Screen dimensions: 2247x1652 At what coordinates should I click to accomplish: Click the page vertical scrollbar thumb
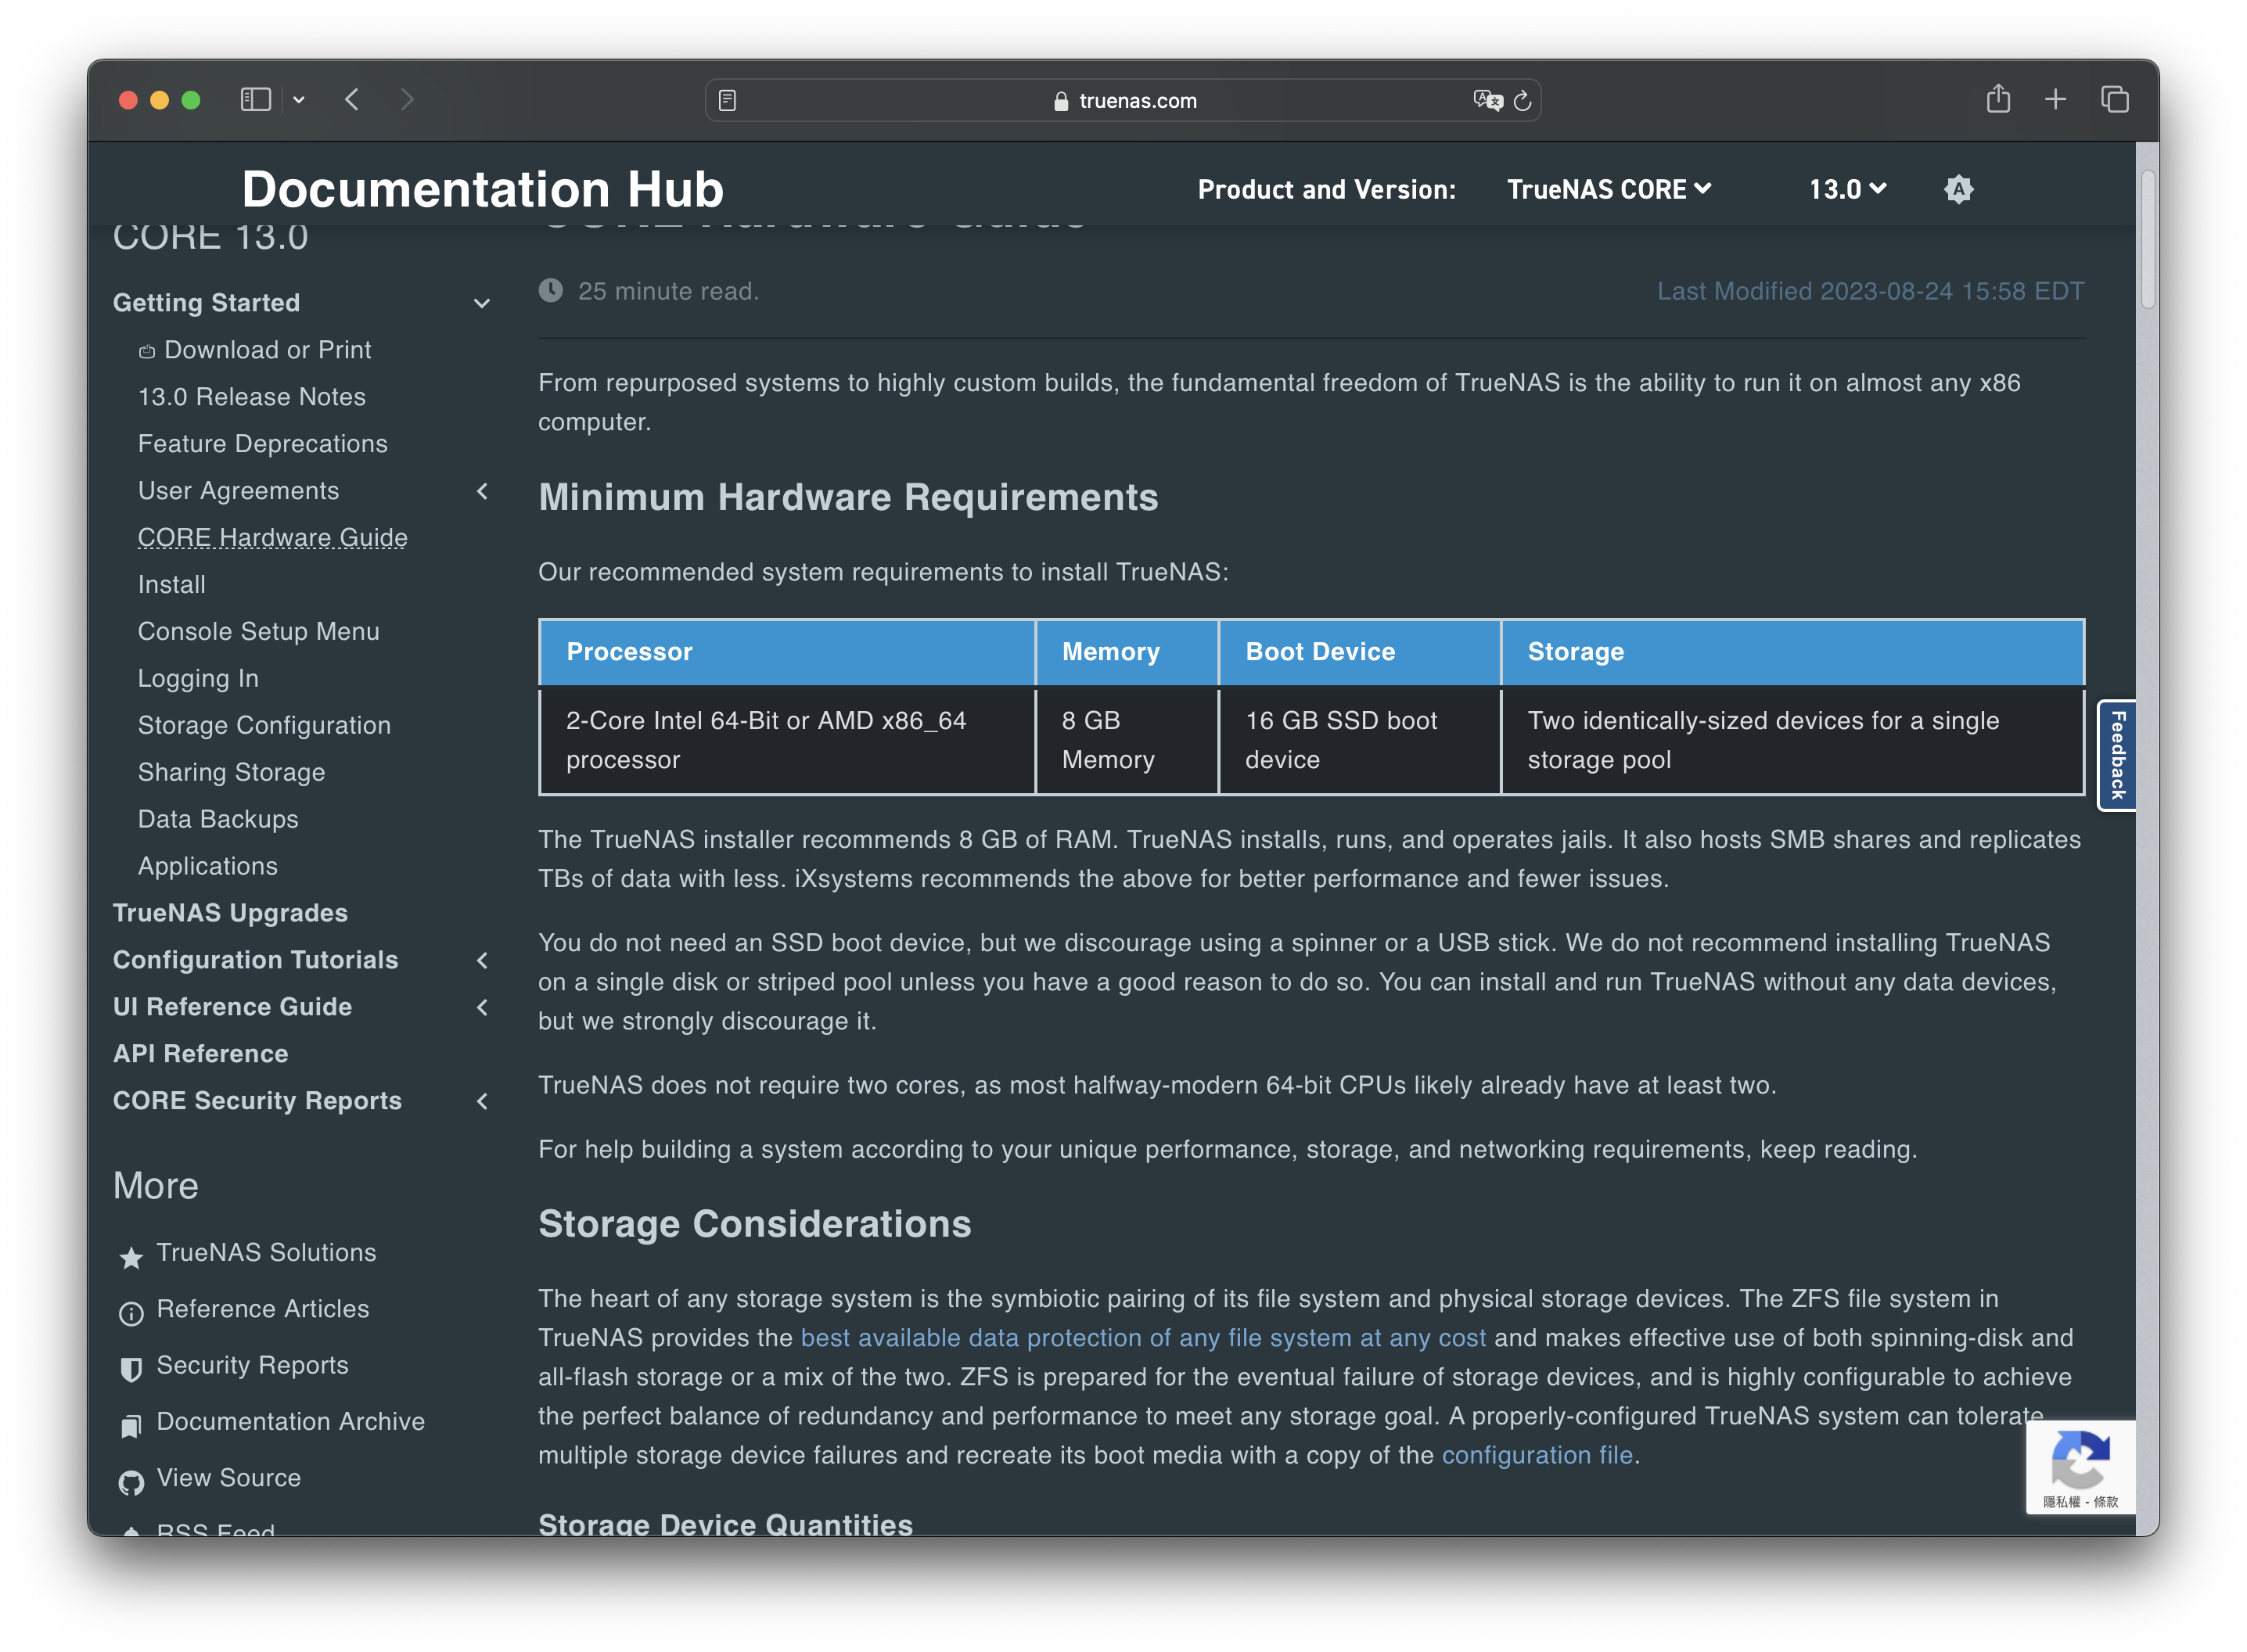[x=2146, y=240]
